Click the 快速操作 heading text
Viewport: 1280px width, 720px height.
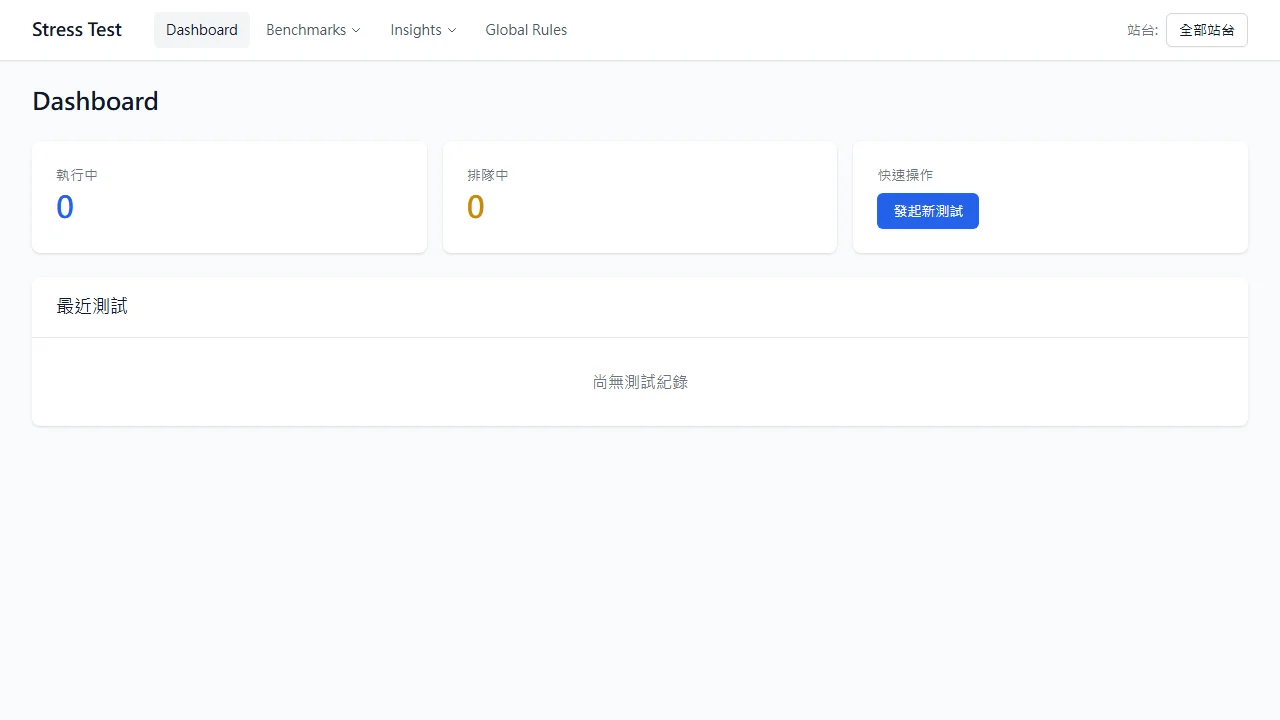[905, 175]
